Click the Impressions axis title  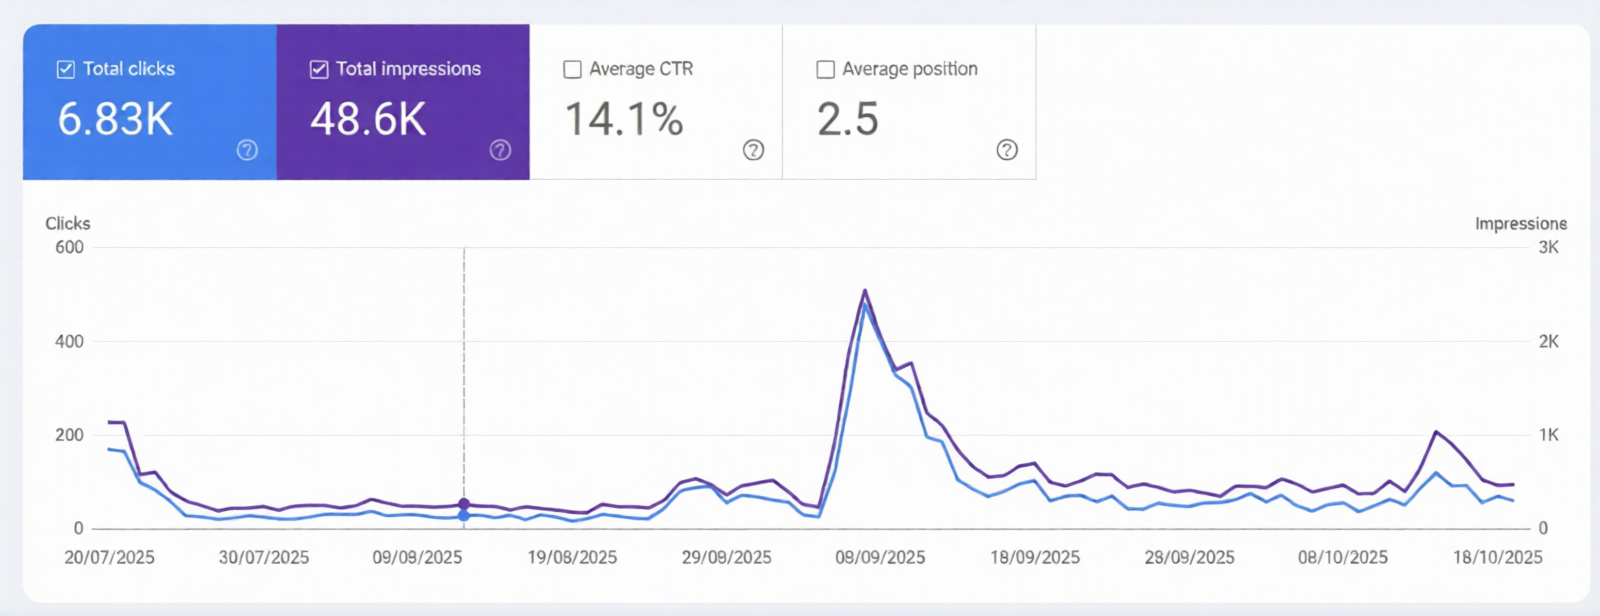click(1520, 223)
